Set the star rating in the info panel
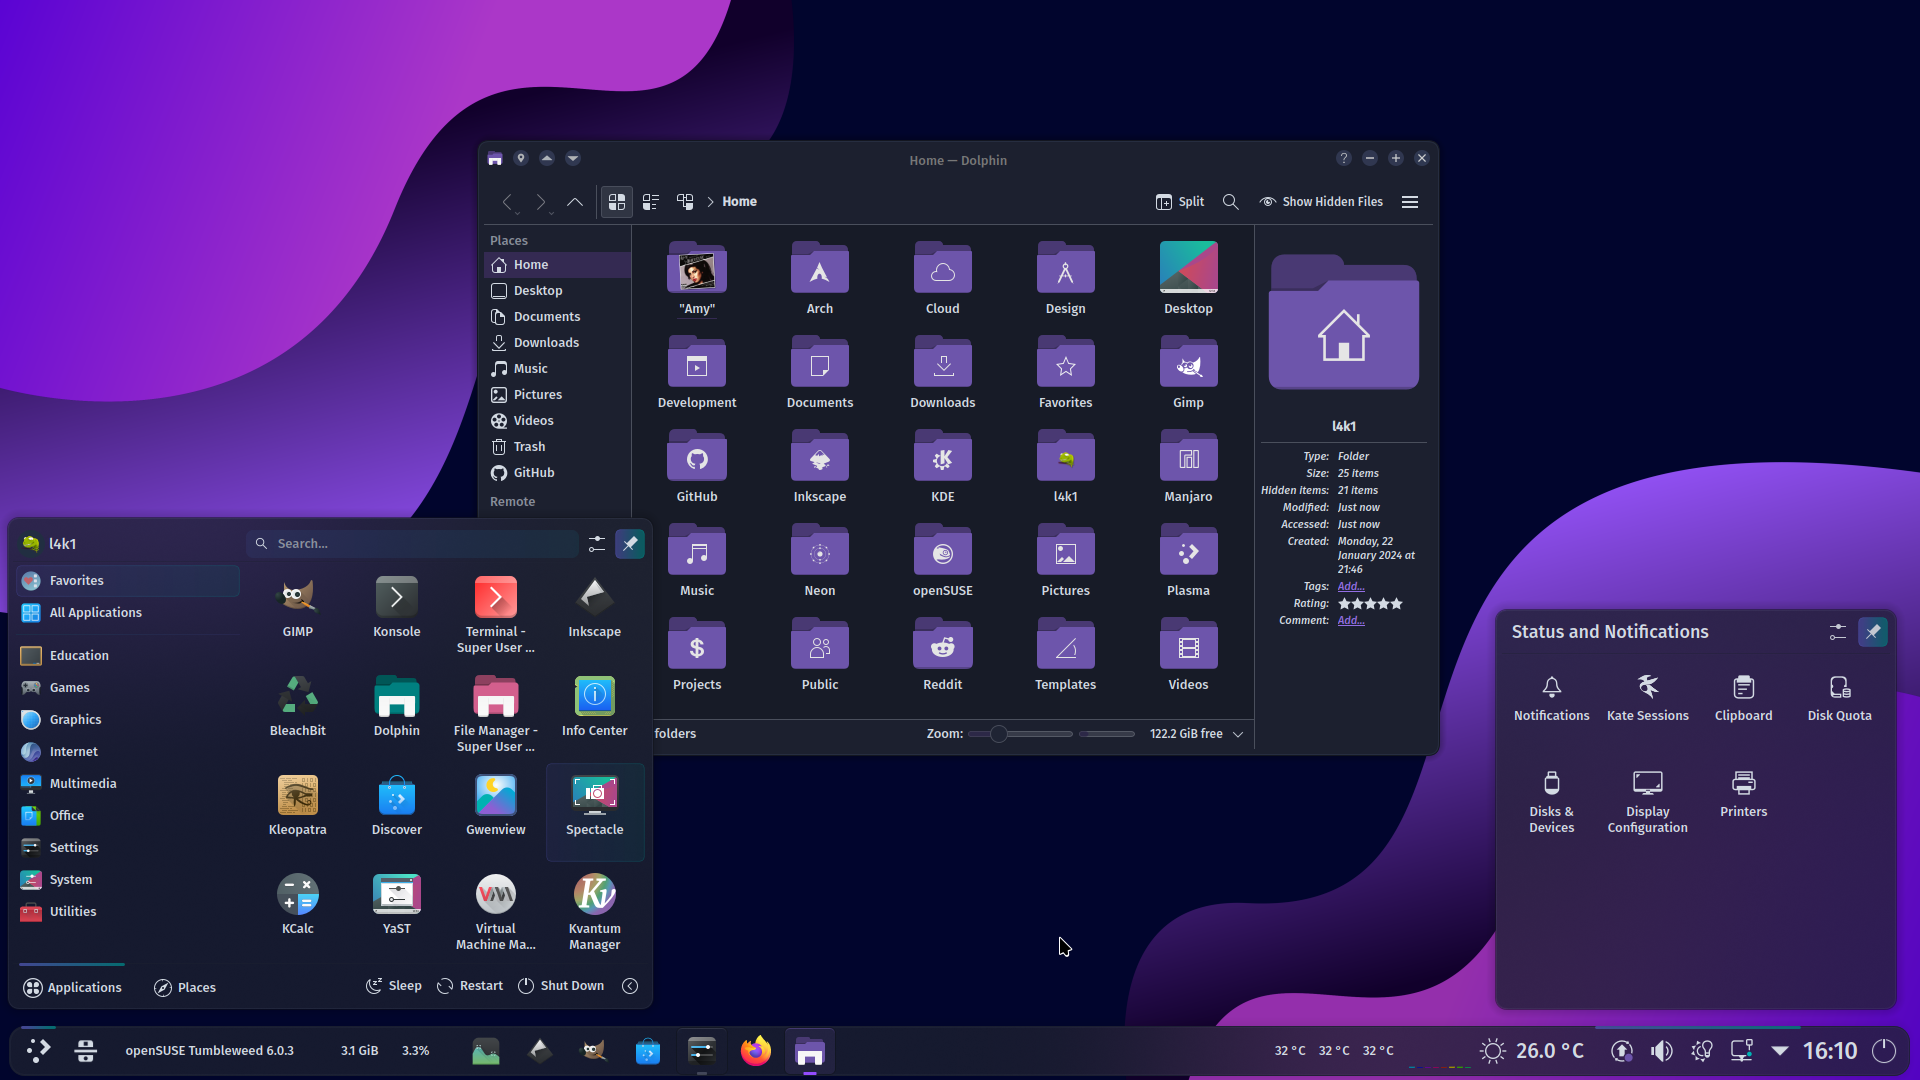This screenshot has width=1920, height=1080. point(1370,604)
